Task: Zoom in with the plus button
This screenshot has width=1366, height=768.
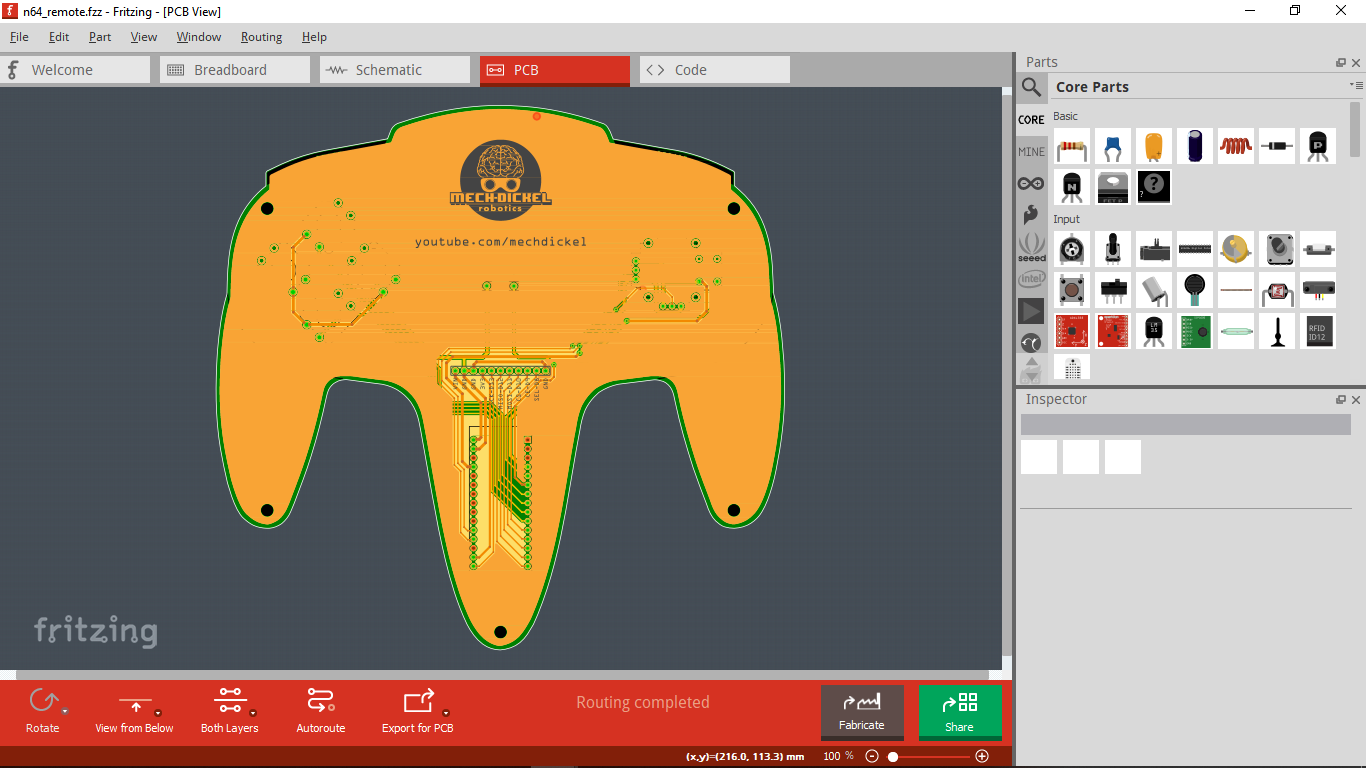Action: point(982,757)
